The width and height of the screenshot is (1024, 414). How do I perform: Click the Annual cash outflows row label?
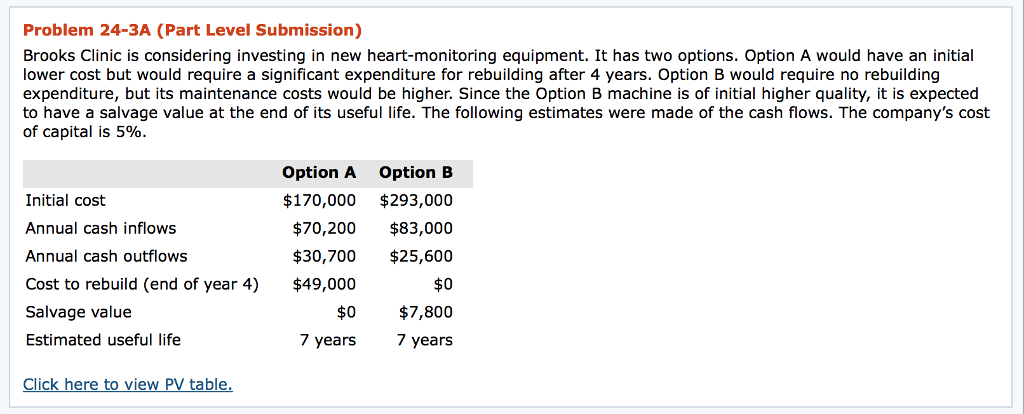pyautogui.click(x=106, y=256)
